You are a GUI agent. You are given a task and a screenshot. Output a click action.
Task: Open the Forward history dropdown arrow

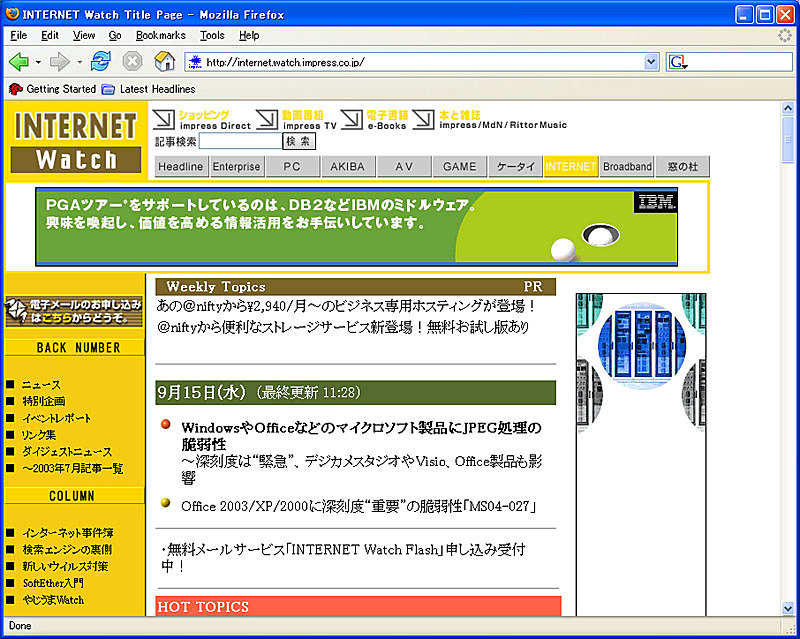[x=79, y=62]
